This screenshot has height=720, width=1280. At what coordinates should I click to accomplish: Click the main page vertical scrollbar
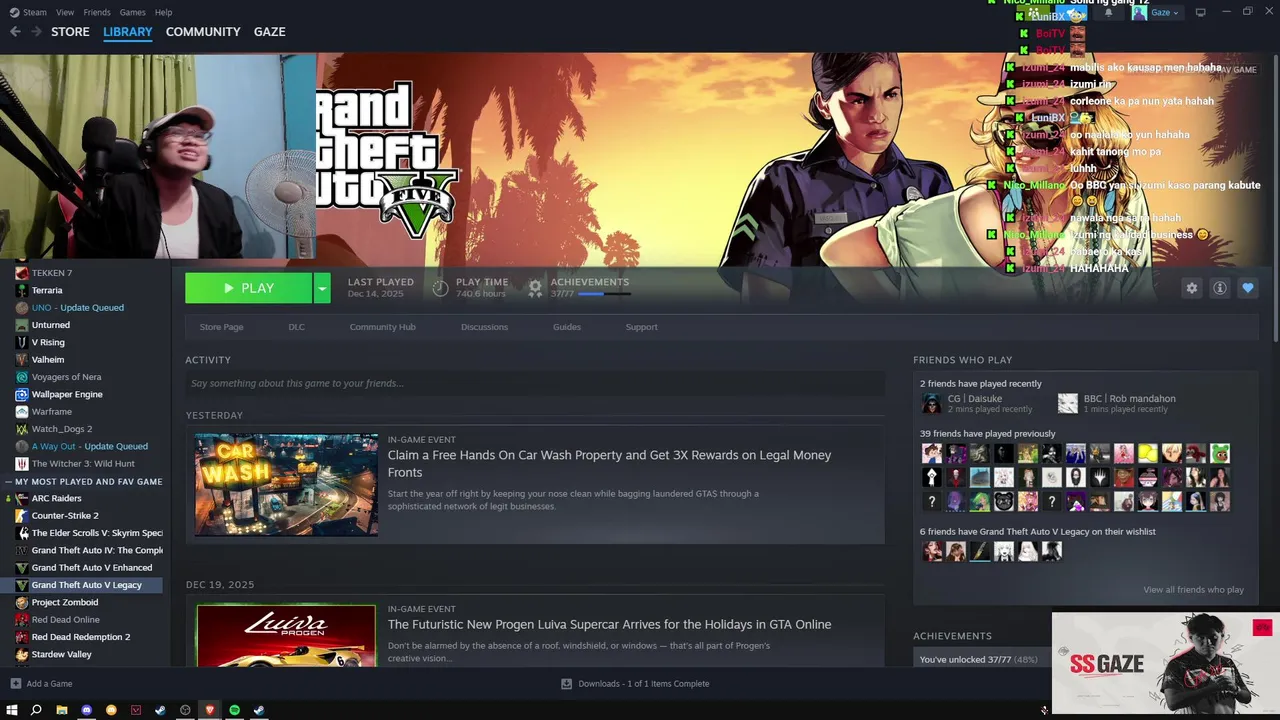pyautogui.click(x=1276, y=200)
